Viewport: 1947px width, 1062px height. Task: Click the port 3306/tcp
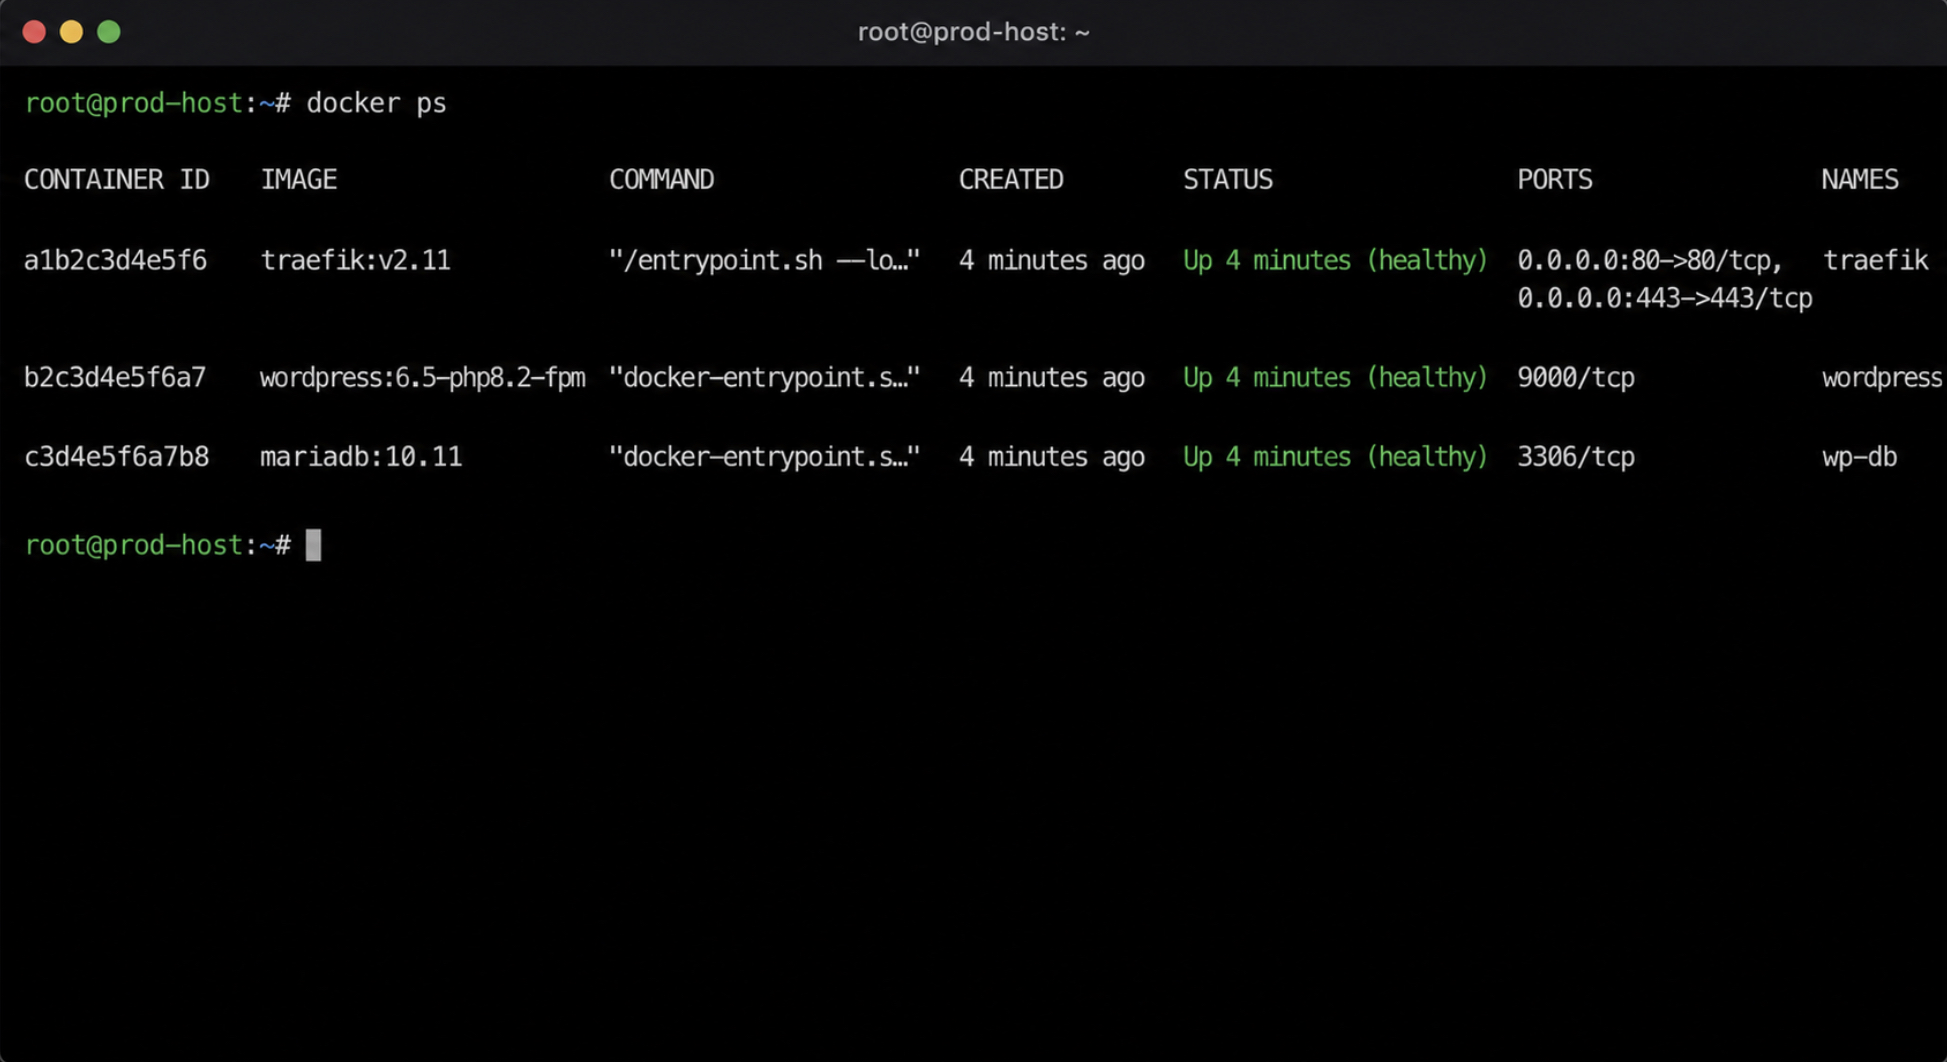click(1576, 457)
